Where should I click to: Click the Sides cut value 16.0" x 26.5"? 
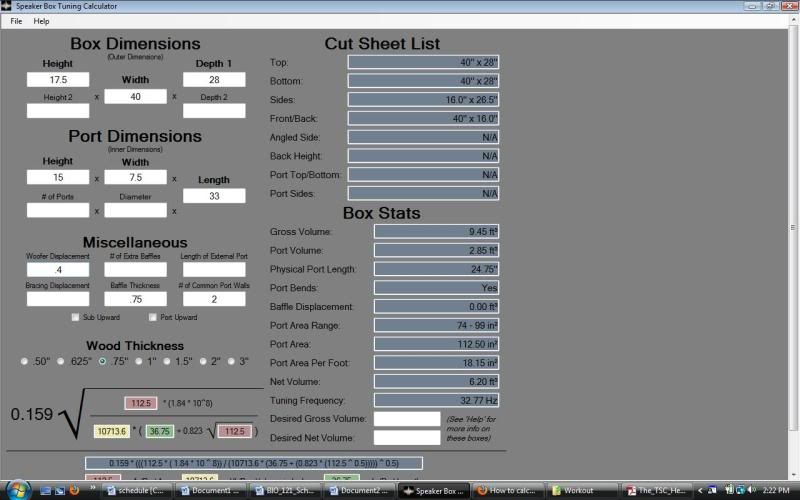click(423, 99)
